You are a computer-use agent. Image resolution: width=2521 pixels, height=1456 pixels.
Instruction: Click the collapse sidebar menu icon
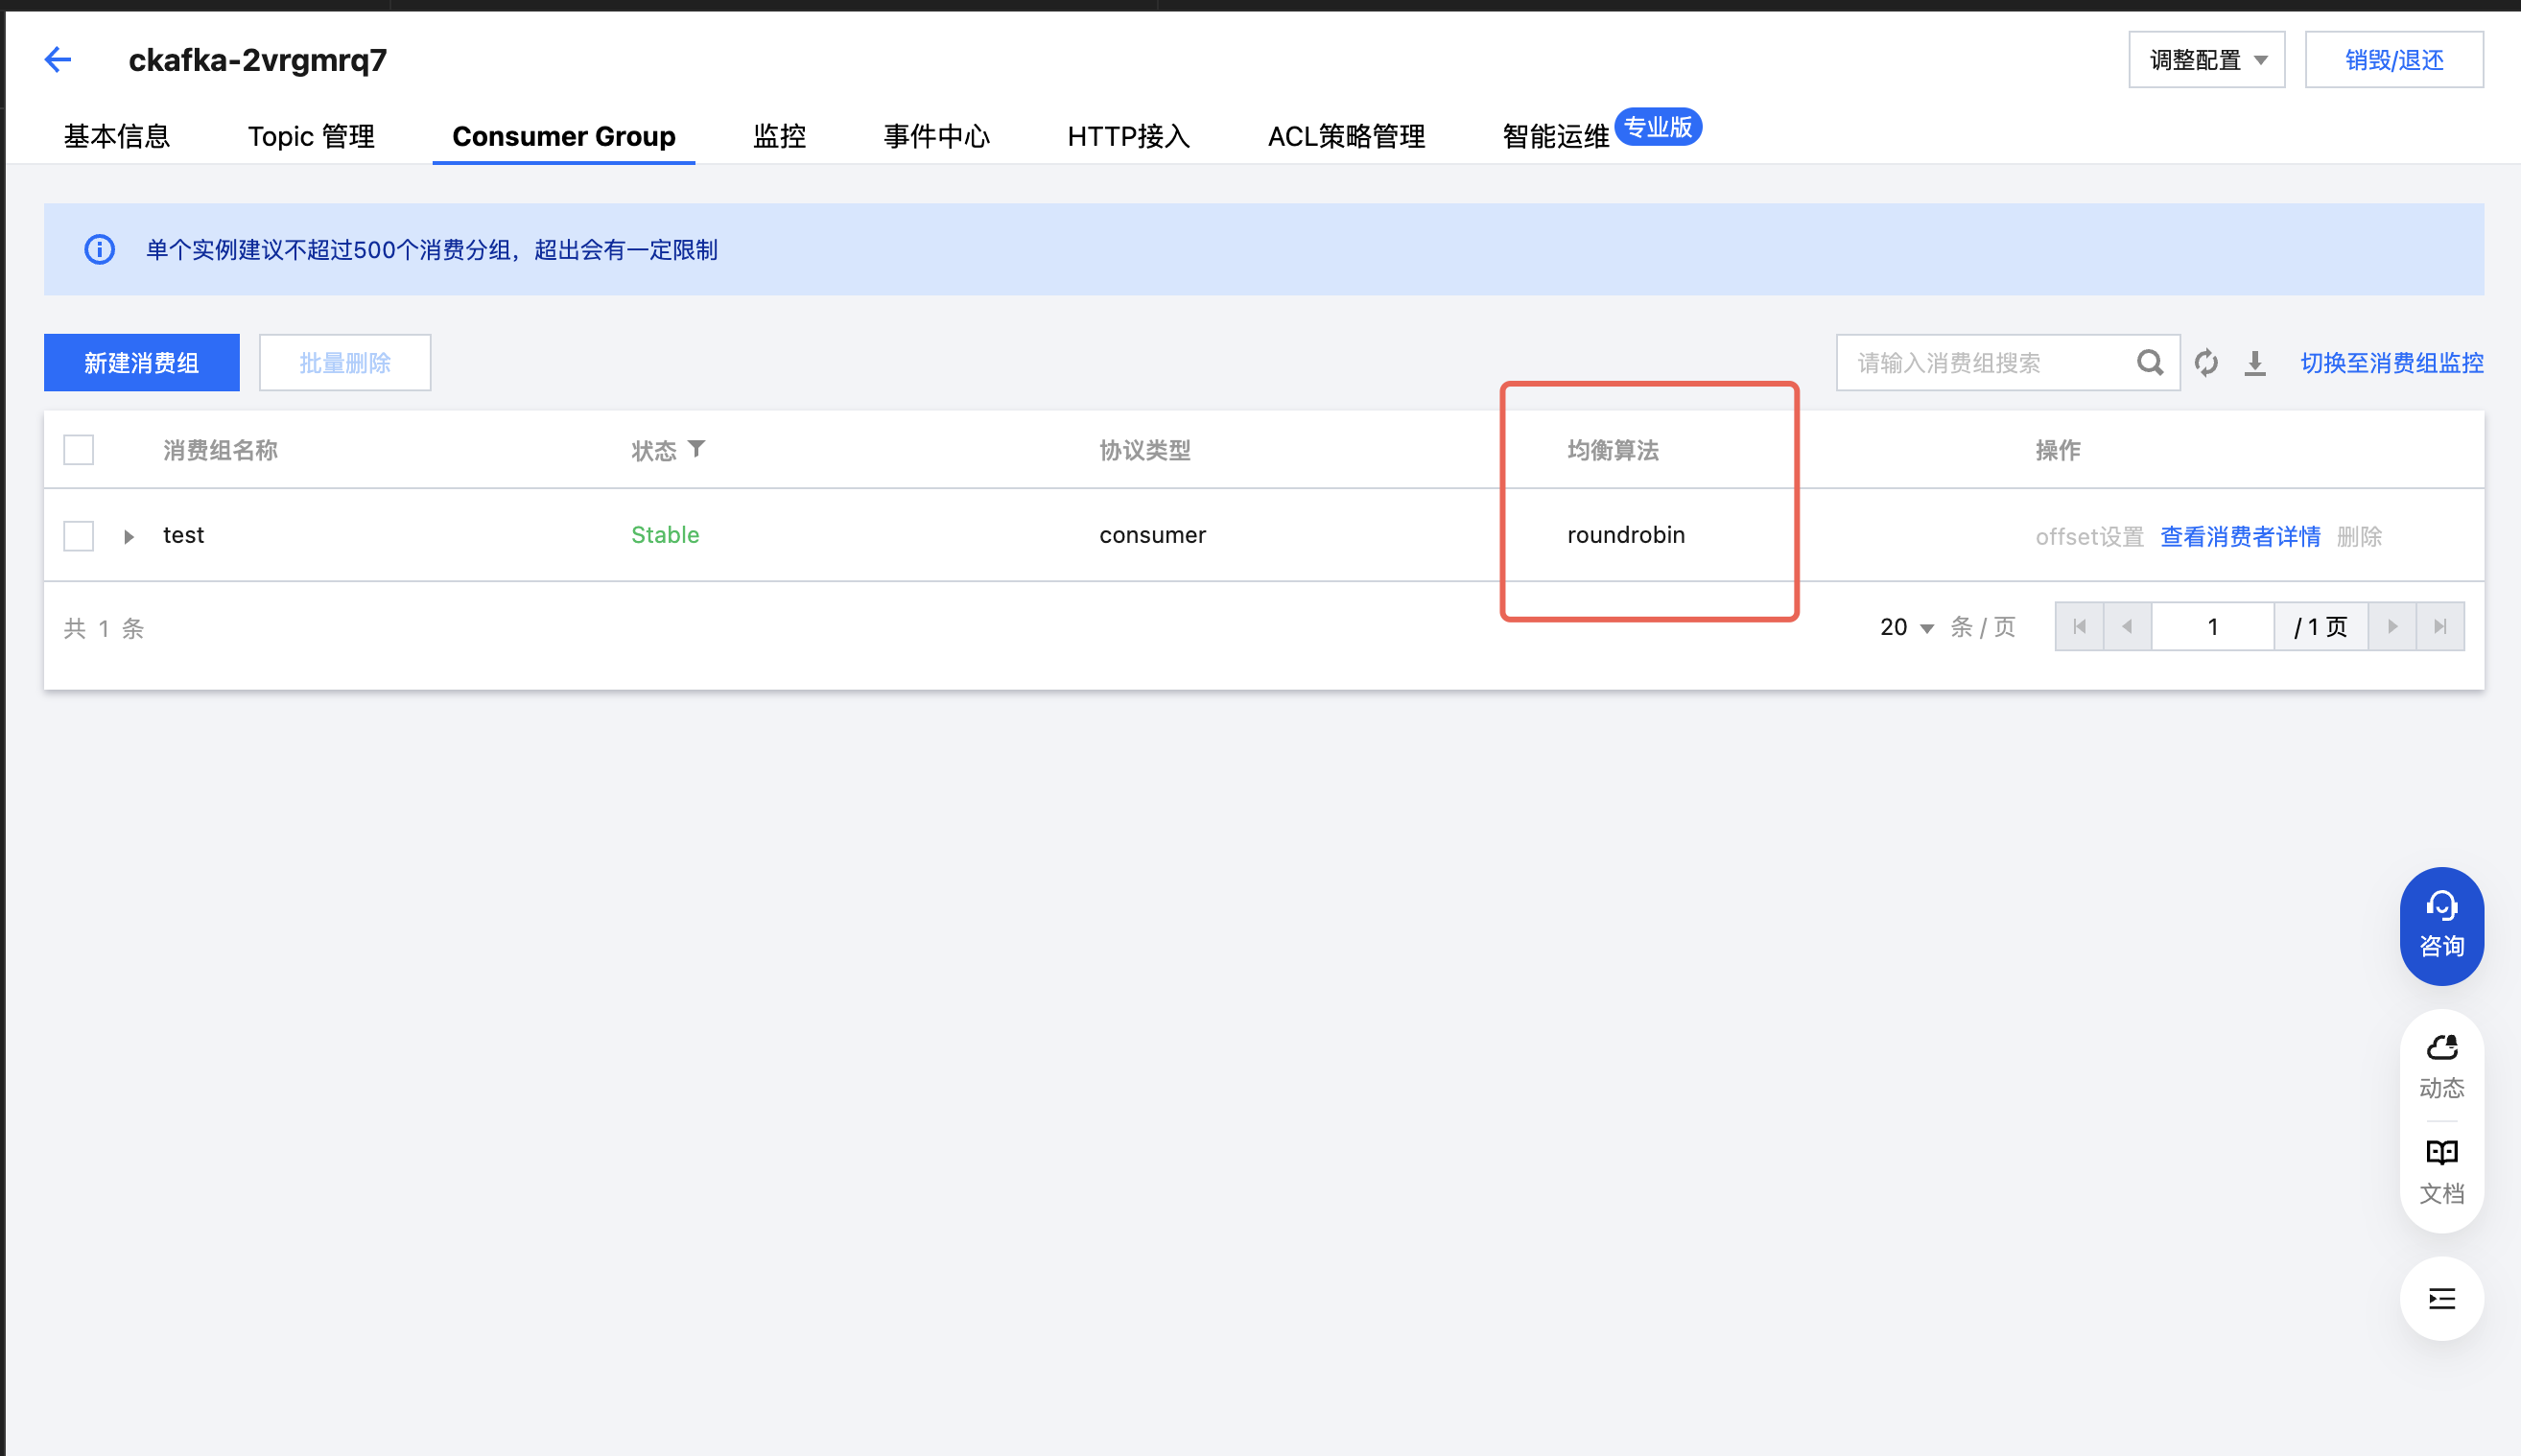2441,1298
